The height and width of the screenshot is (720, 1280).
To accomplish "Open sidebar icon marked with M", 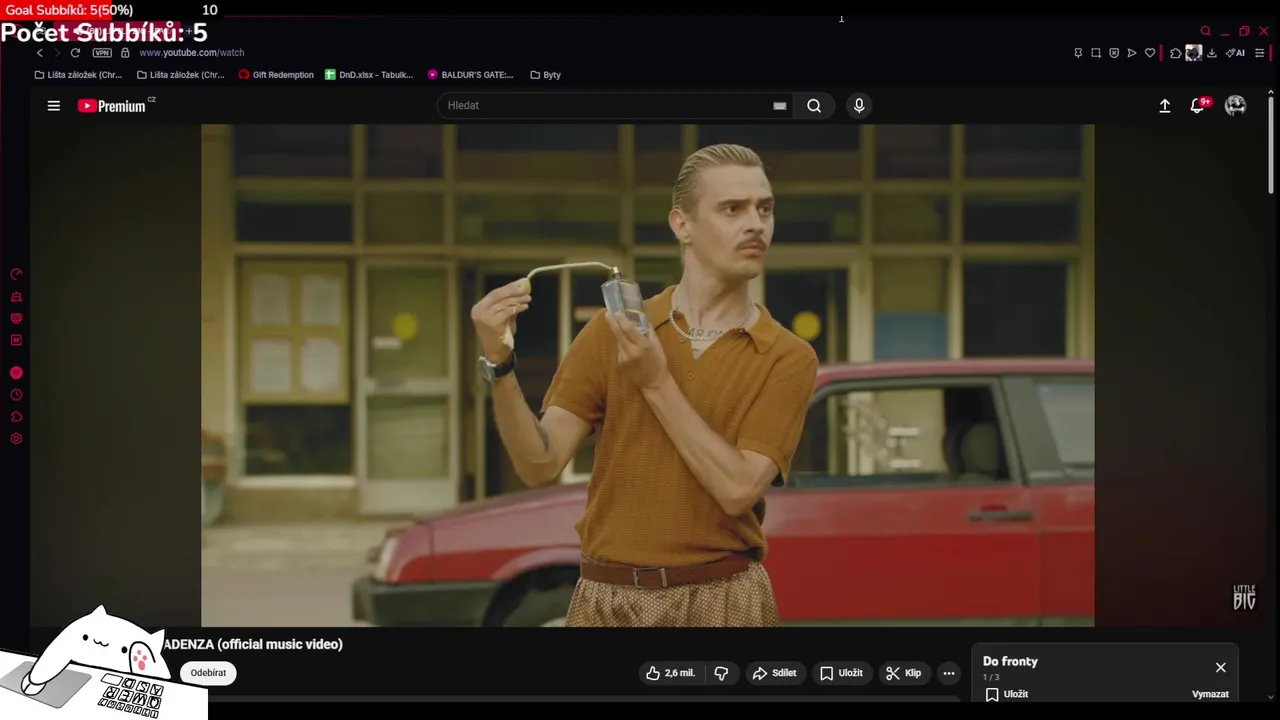I will click(x=16, y=340).
